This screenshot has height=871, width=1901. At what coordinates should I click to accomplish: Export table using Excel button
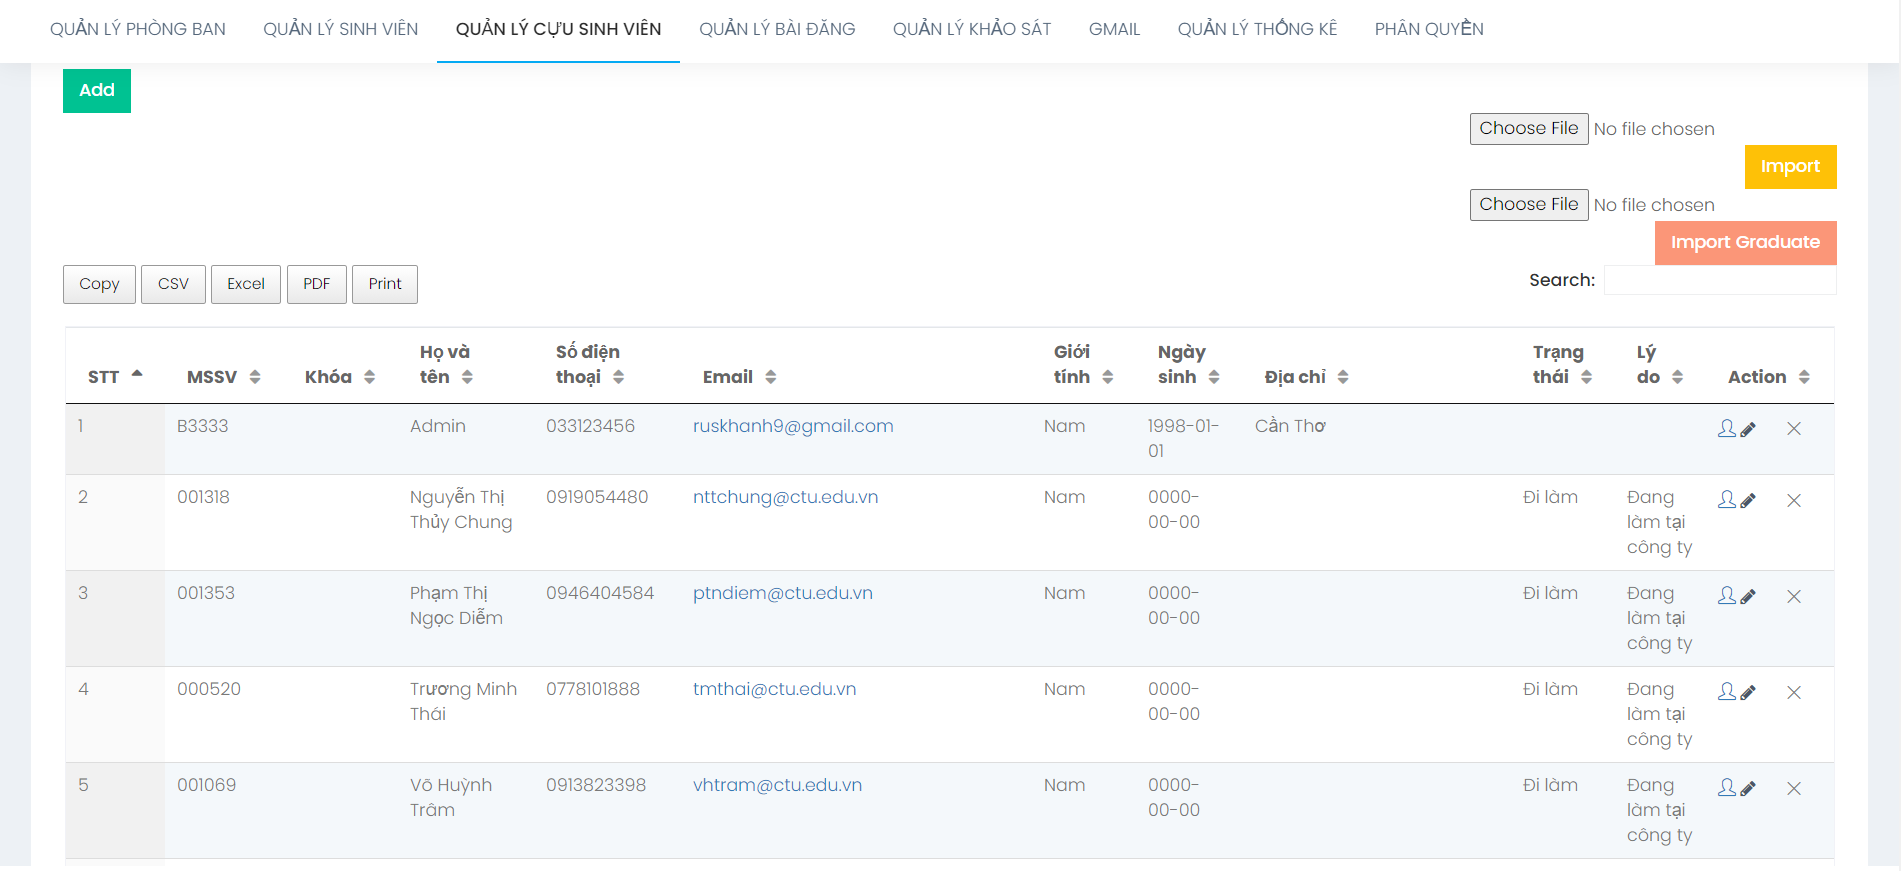pos(246,284)
